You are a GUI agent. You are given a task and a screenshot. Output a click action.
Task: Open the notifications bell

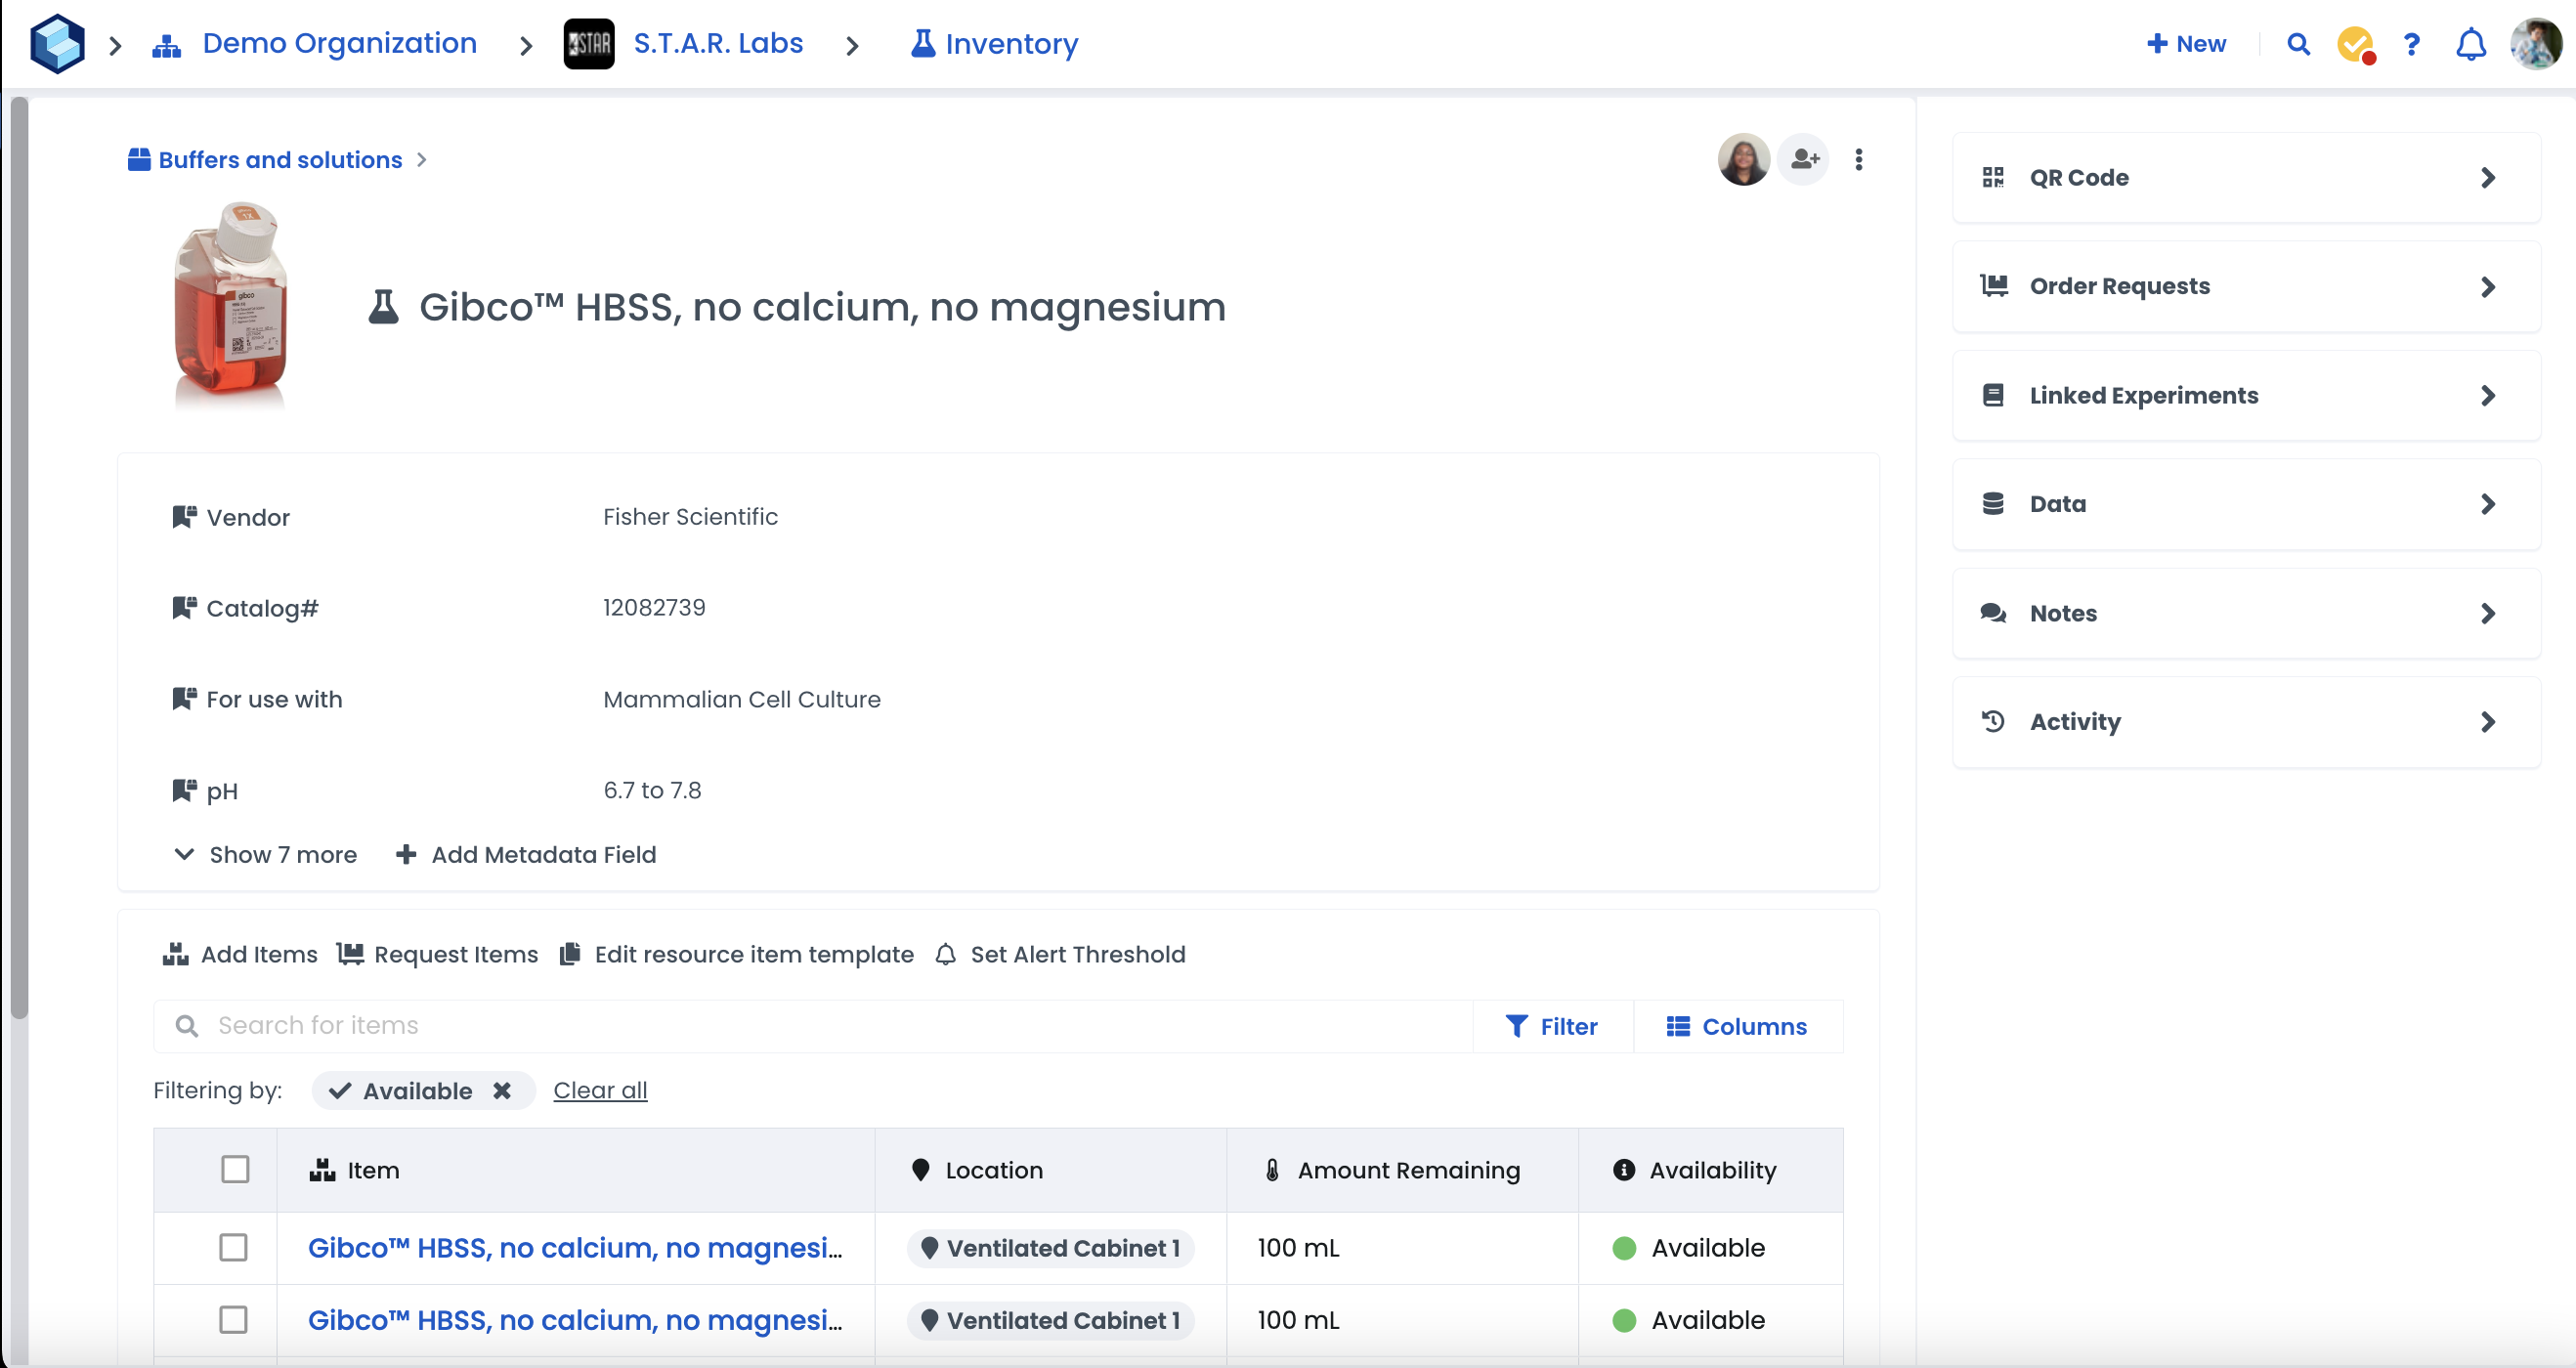click(2470, 44)
